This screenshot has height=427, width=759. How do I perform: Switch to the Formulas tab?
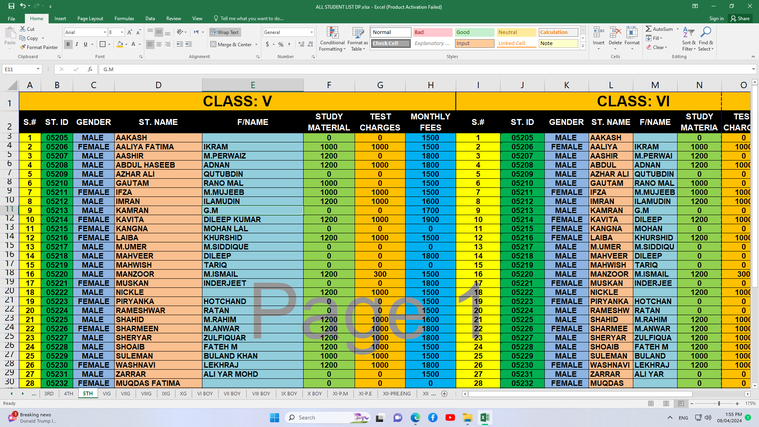[x=124, y=18]
